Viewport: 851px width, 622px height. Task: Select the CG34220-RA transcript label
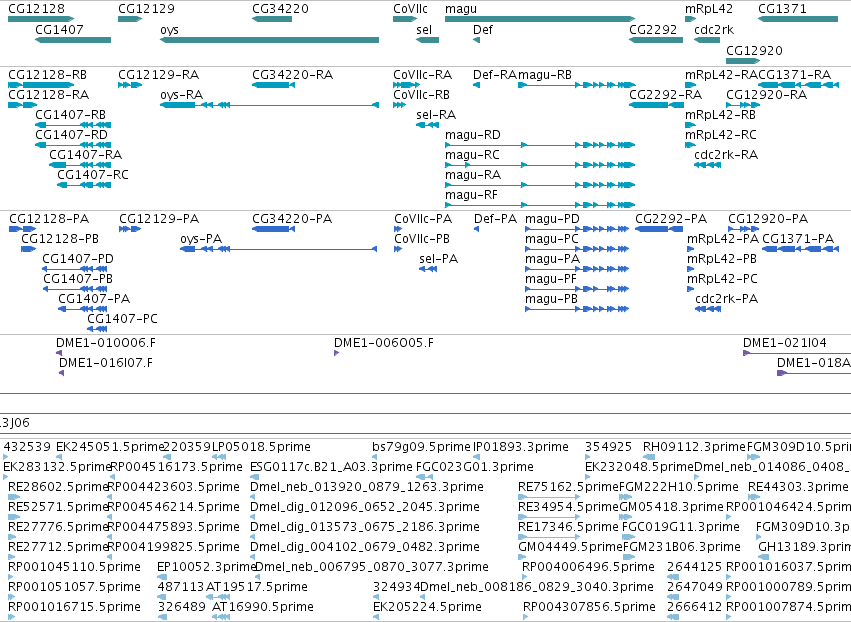[293, 74]
